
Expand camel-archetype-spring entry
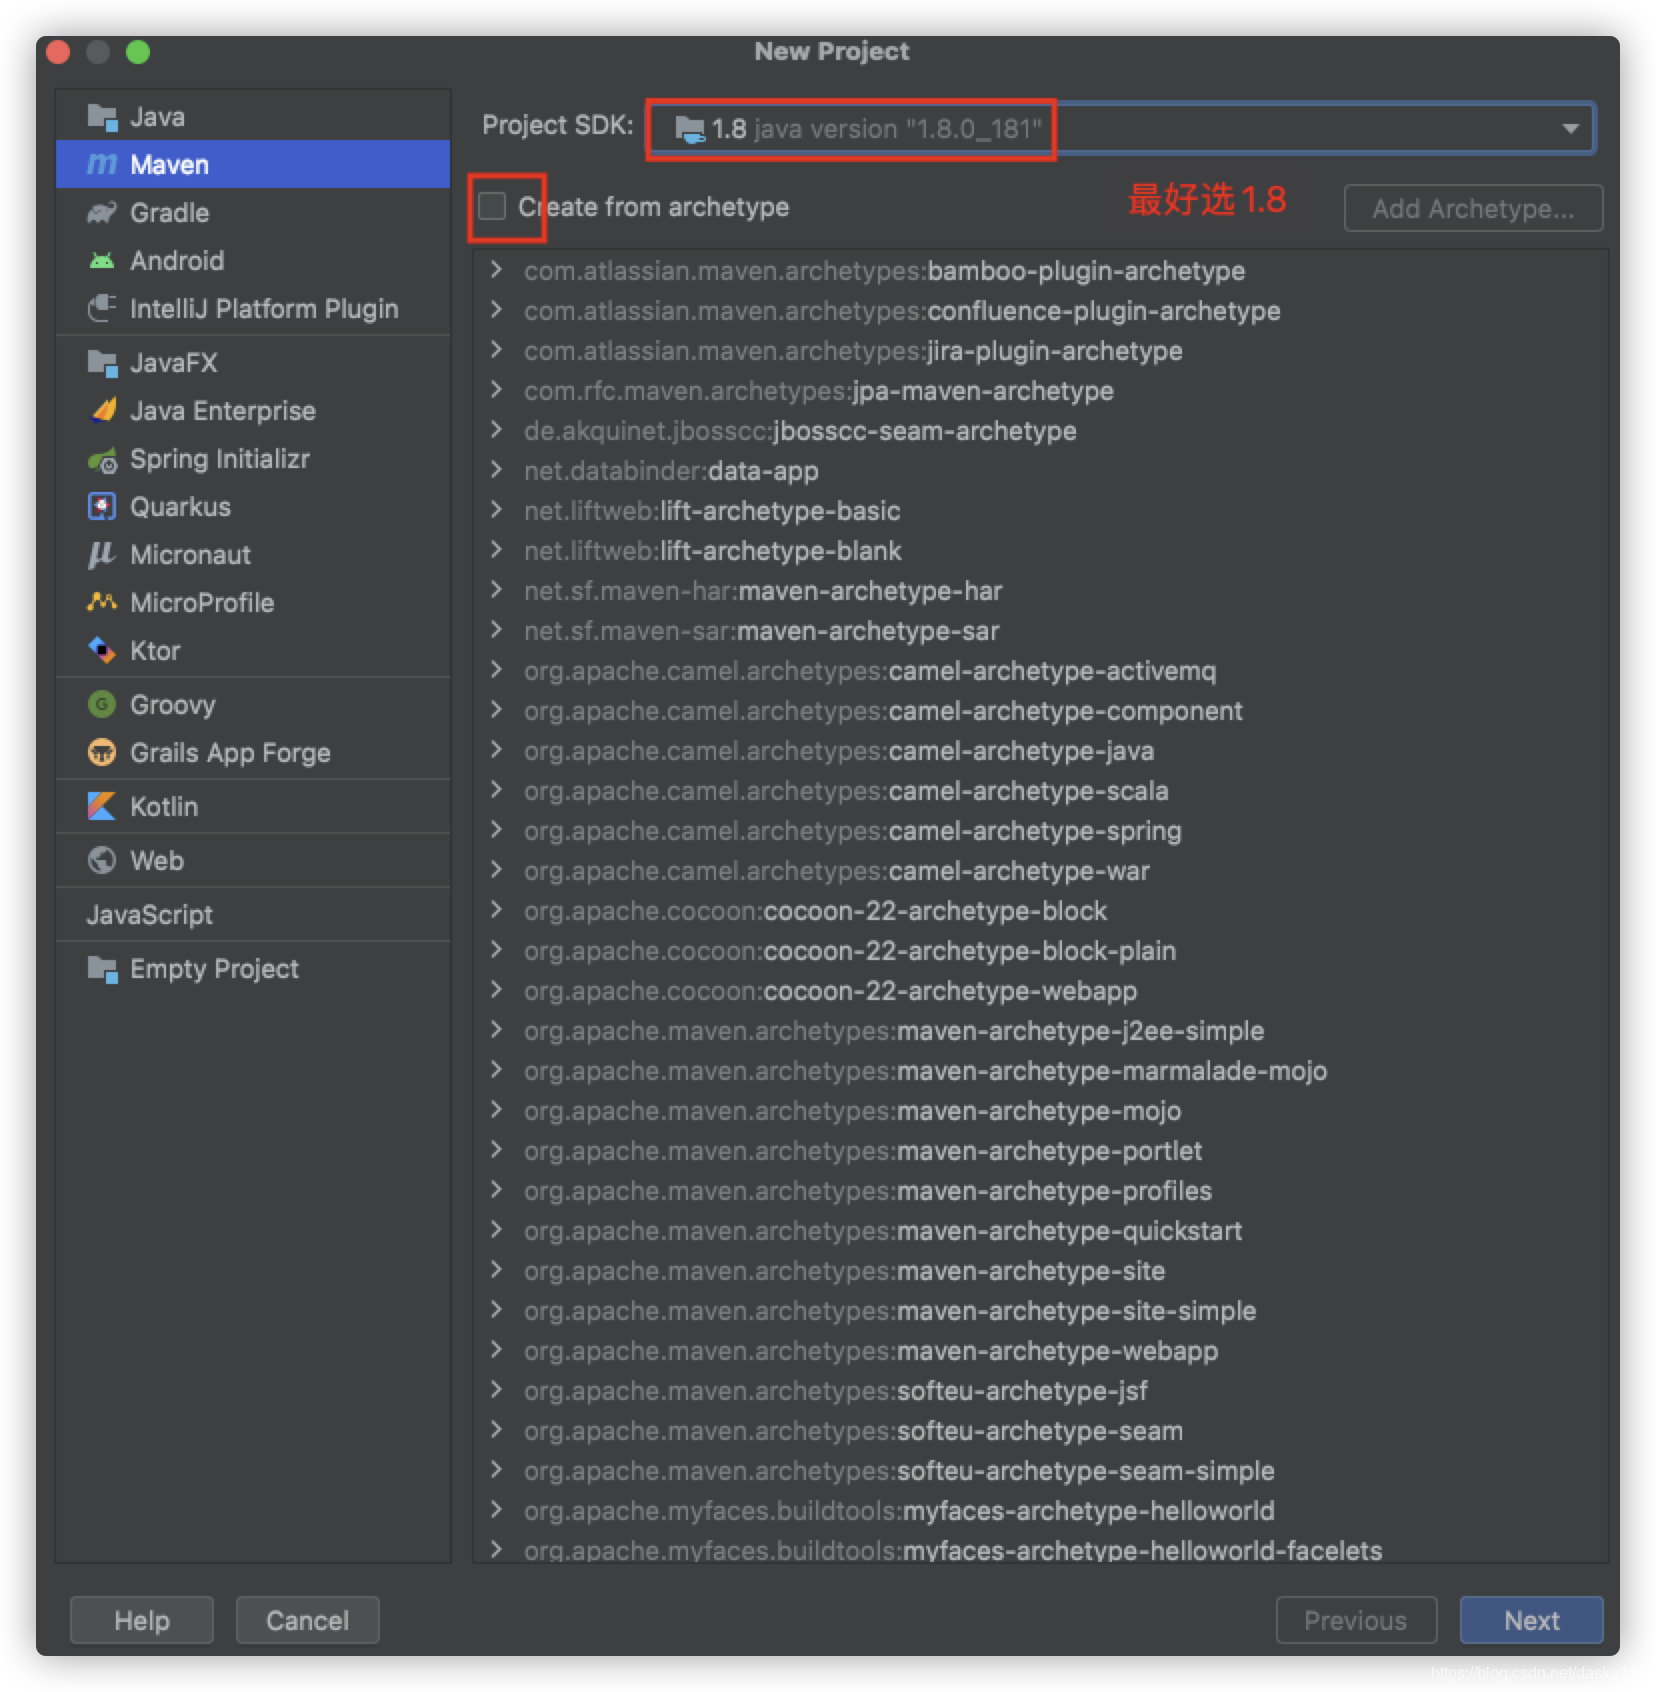pyautogui.click(x=496, y=830)
